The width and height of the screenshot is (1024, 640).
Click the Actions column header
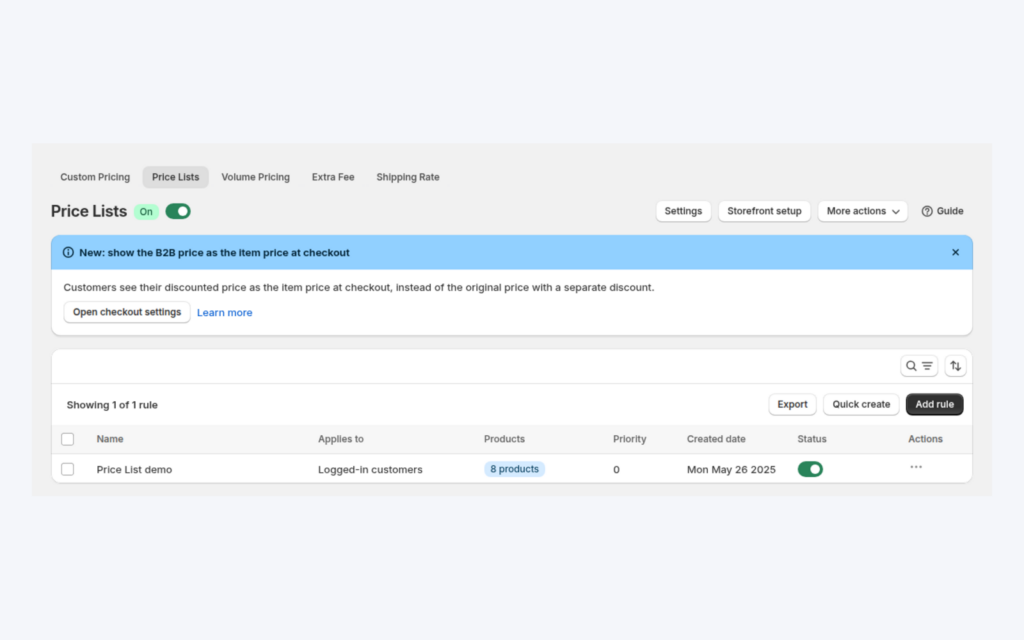coord(925,439)
